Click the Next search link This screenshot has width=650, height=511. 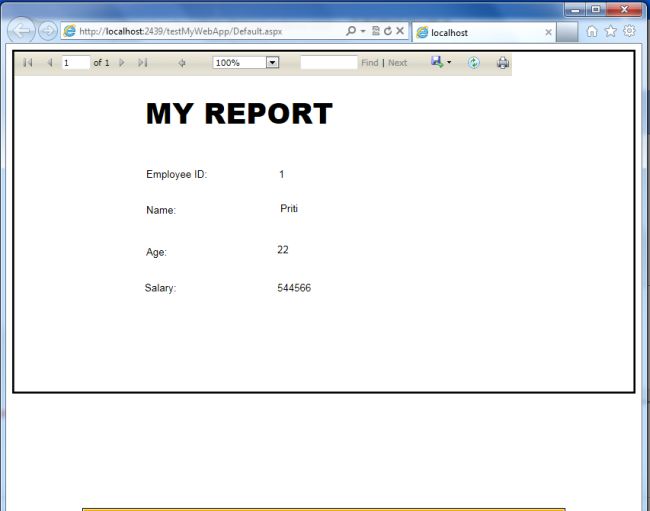[x=398, y=63]
